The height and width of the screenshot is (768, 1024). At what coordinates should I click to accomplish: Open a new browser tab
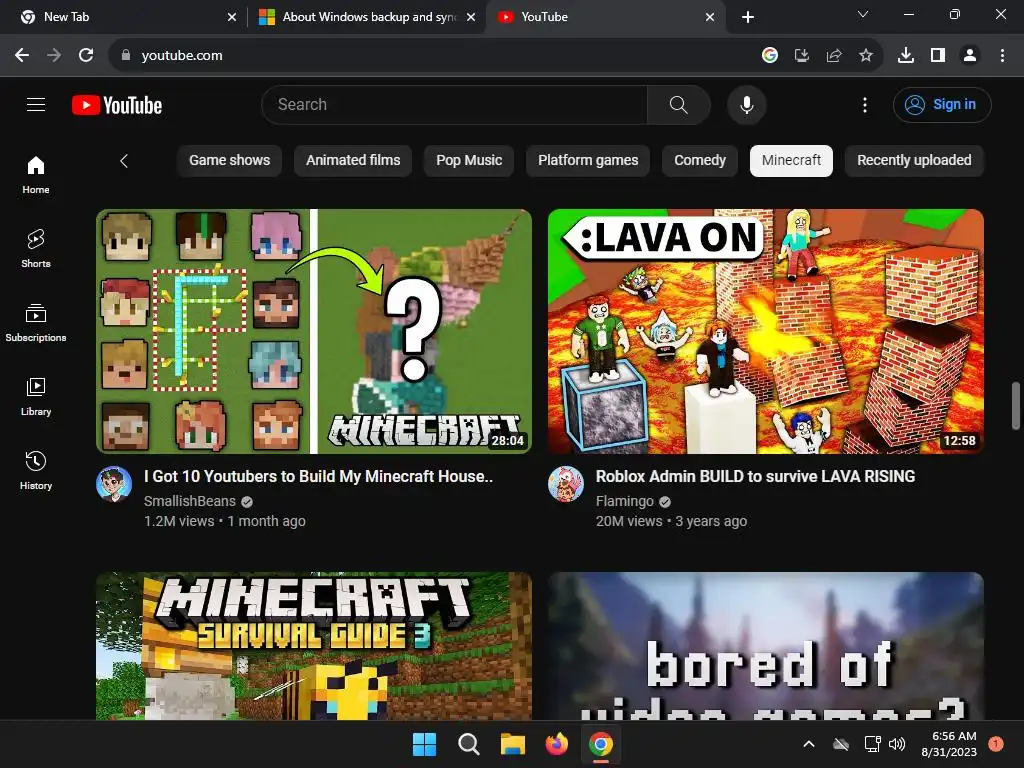click(748, 17)
